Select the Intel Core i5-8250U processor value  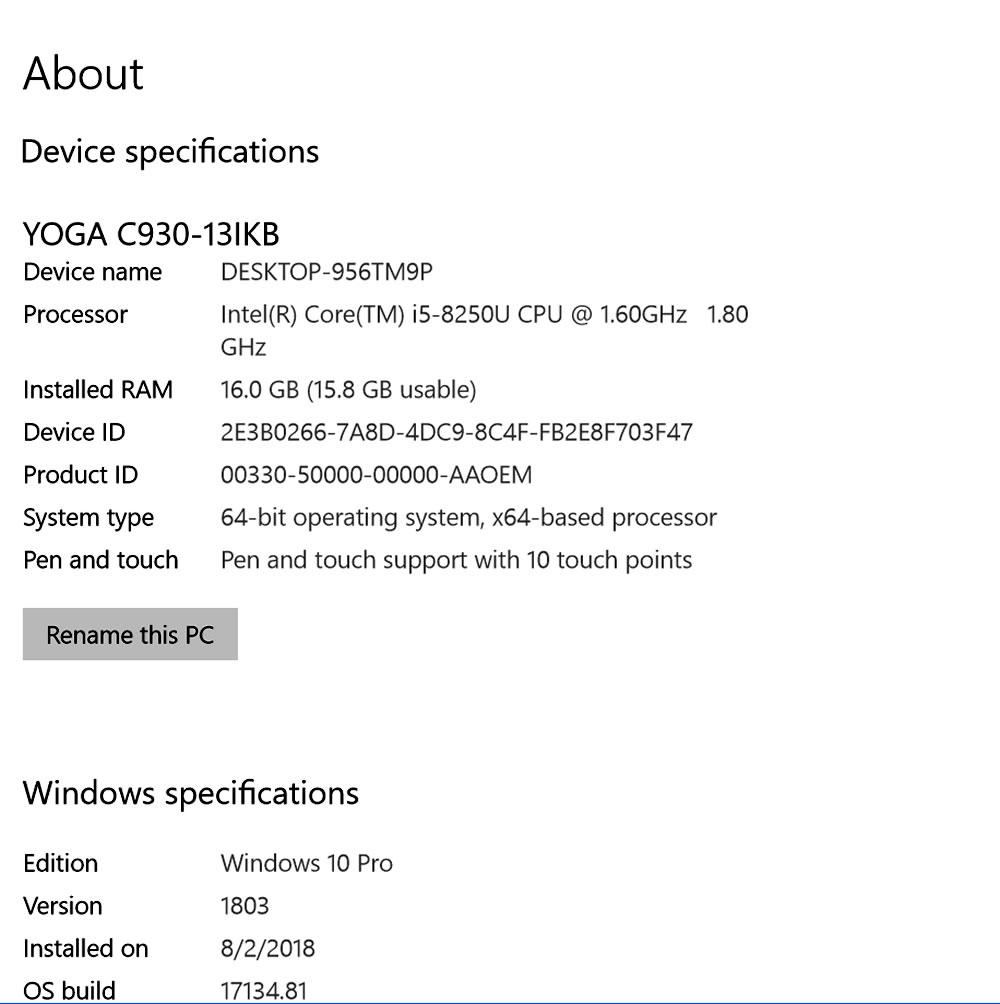(485, 330)
